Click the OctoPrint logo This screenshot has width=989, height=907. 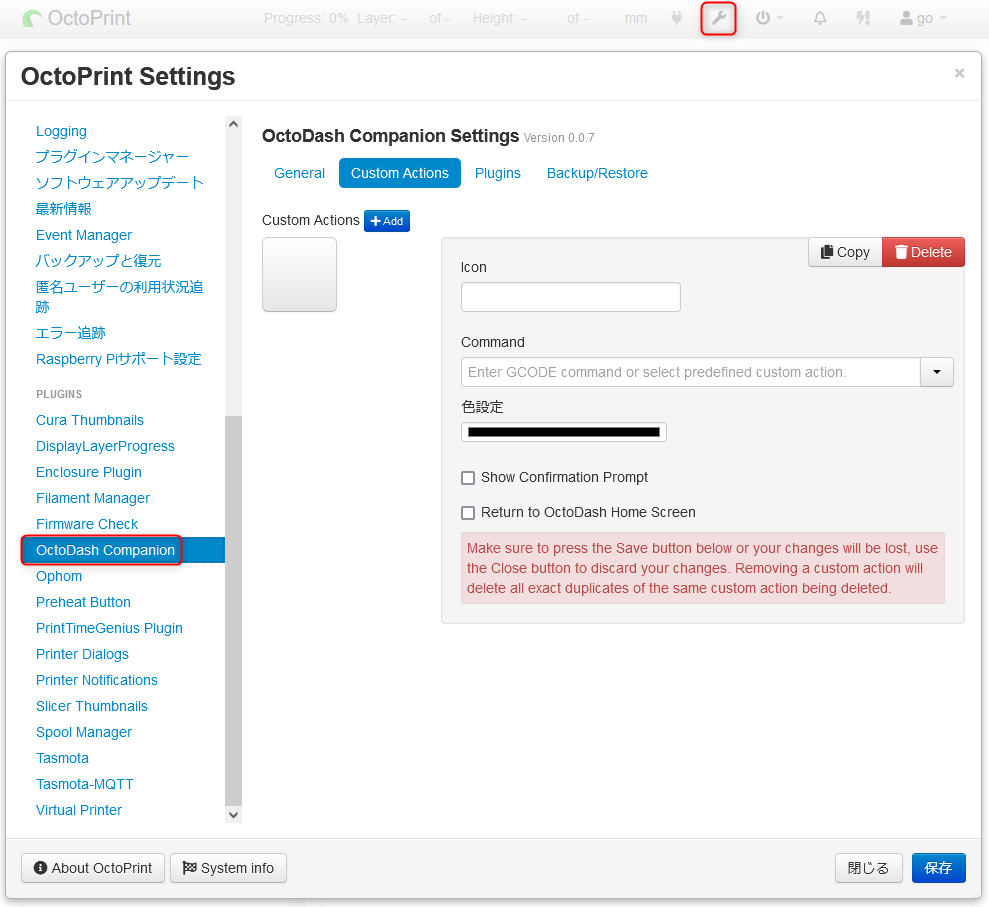[x=76, y=18]
